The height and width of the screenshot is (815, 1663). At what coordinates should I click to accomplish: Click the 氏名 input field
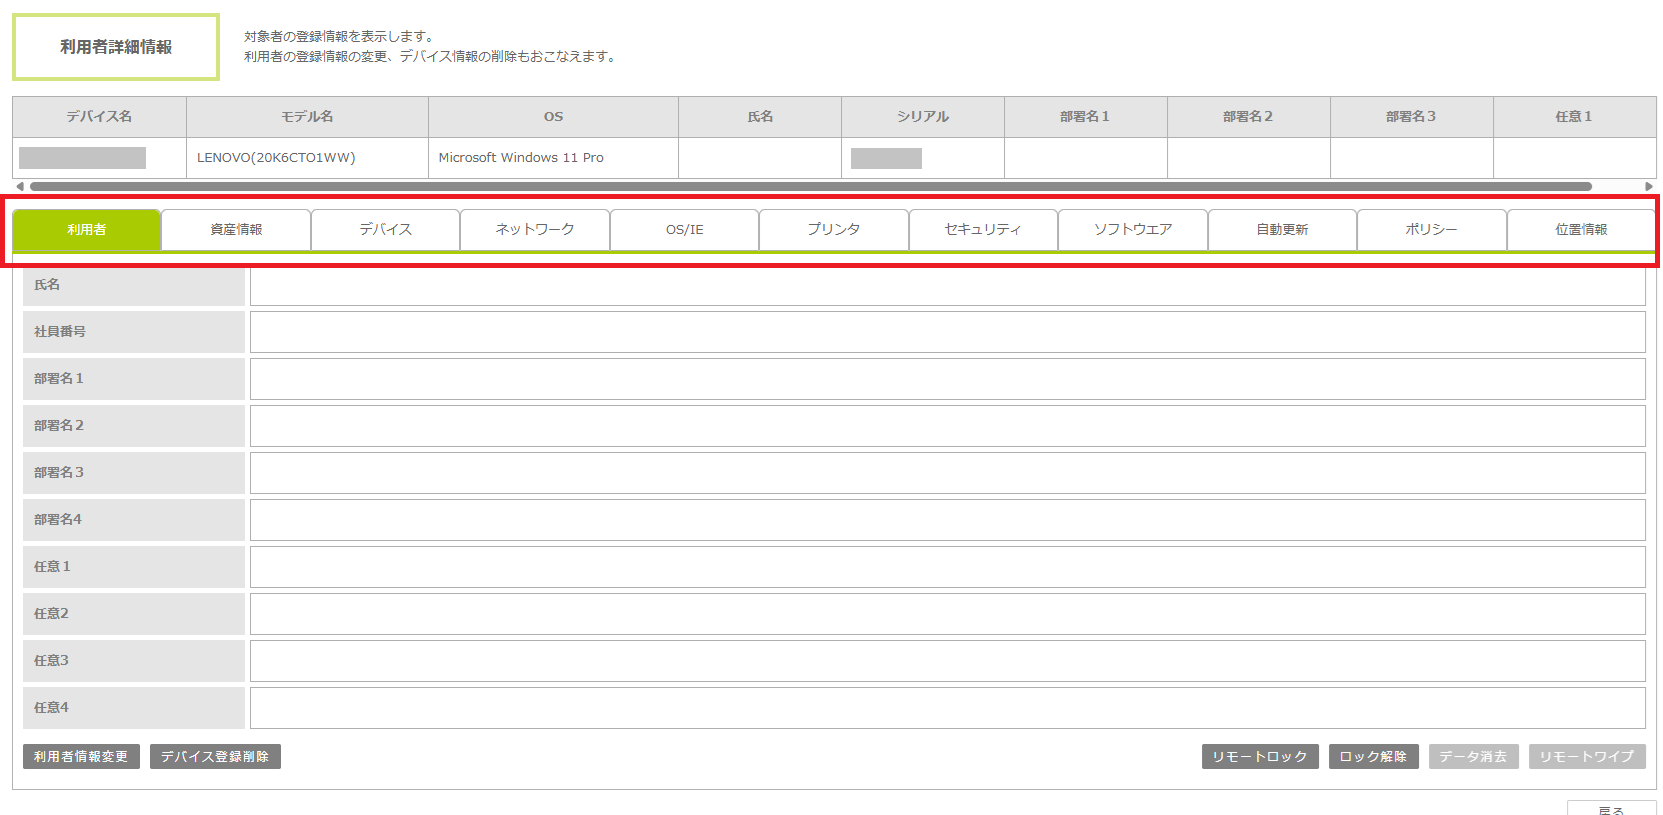tap(947, 286)
